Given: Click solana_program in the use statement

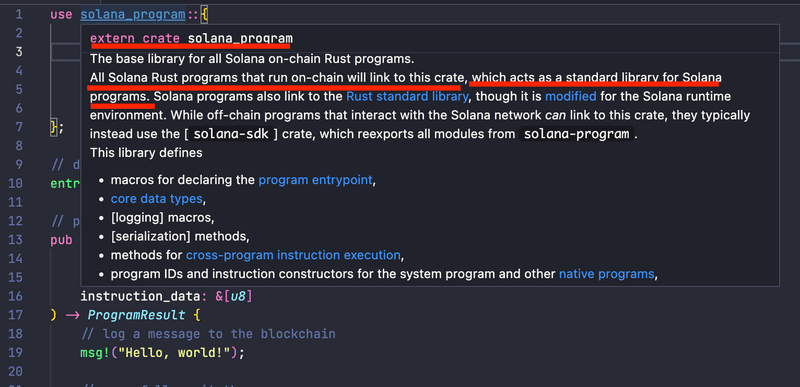Looking at the screenshot, I should 133,15.
